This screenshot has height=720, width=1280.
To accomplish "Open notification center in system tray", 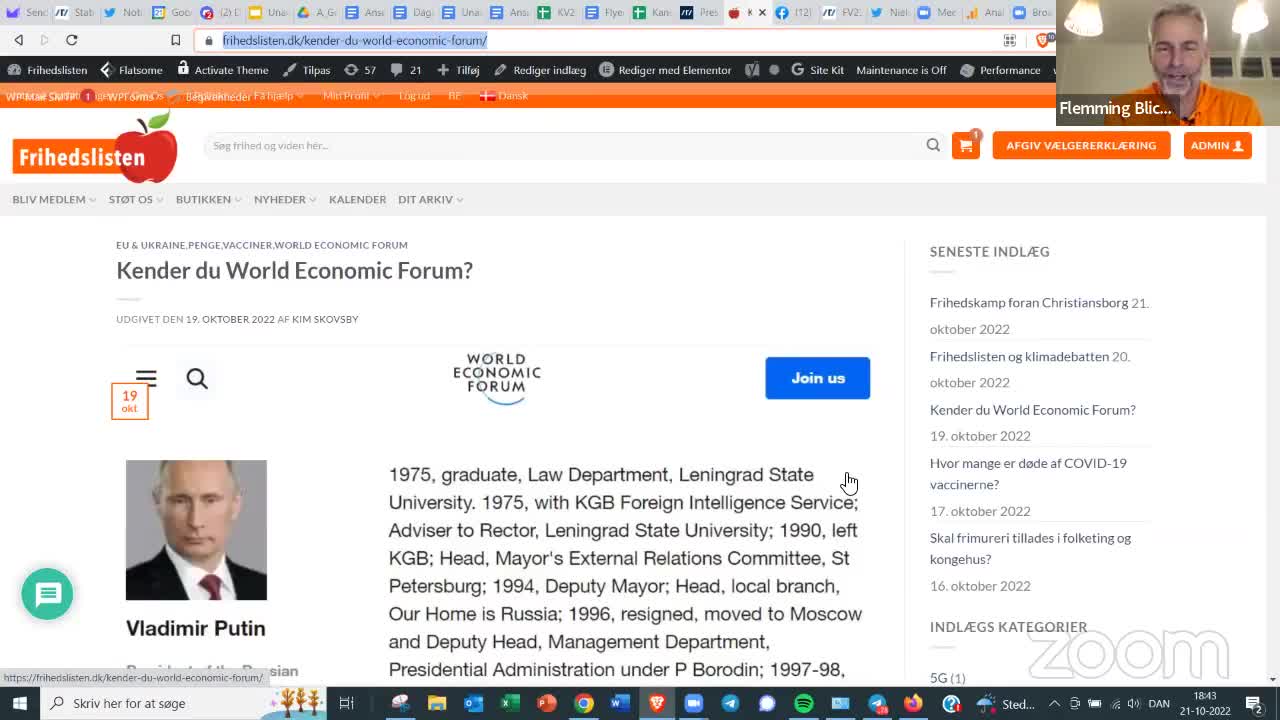I will pos(1254,703).
